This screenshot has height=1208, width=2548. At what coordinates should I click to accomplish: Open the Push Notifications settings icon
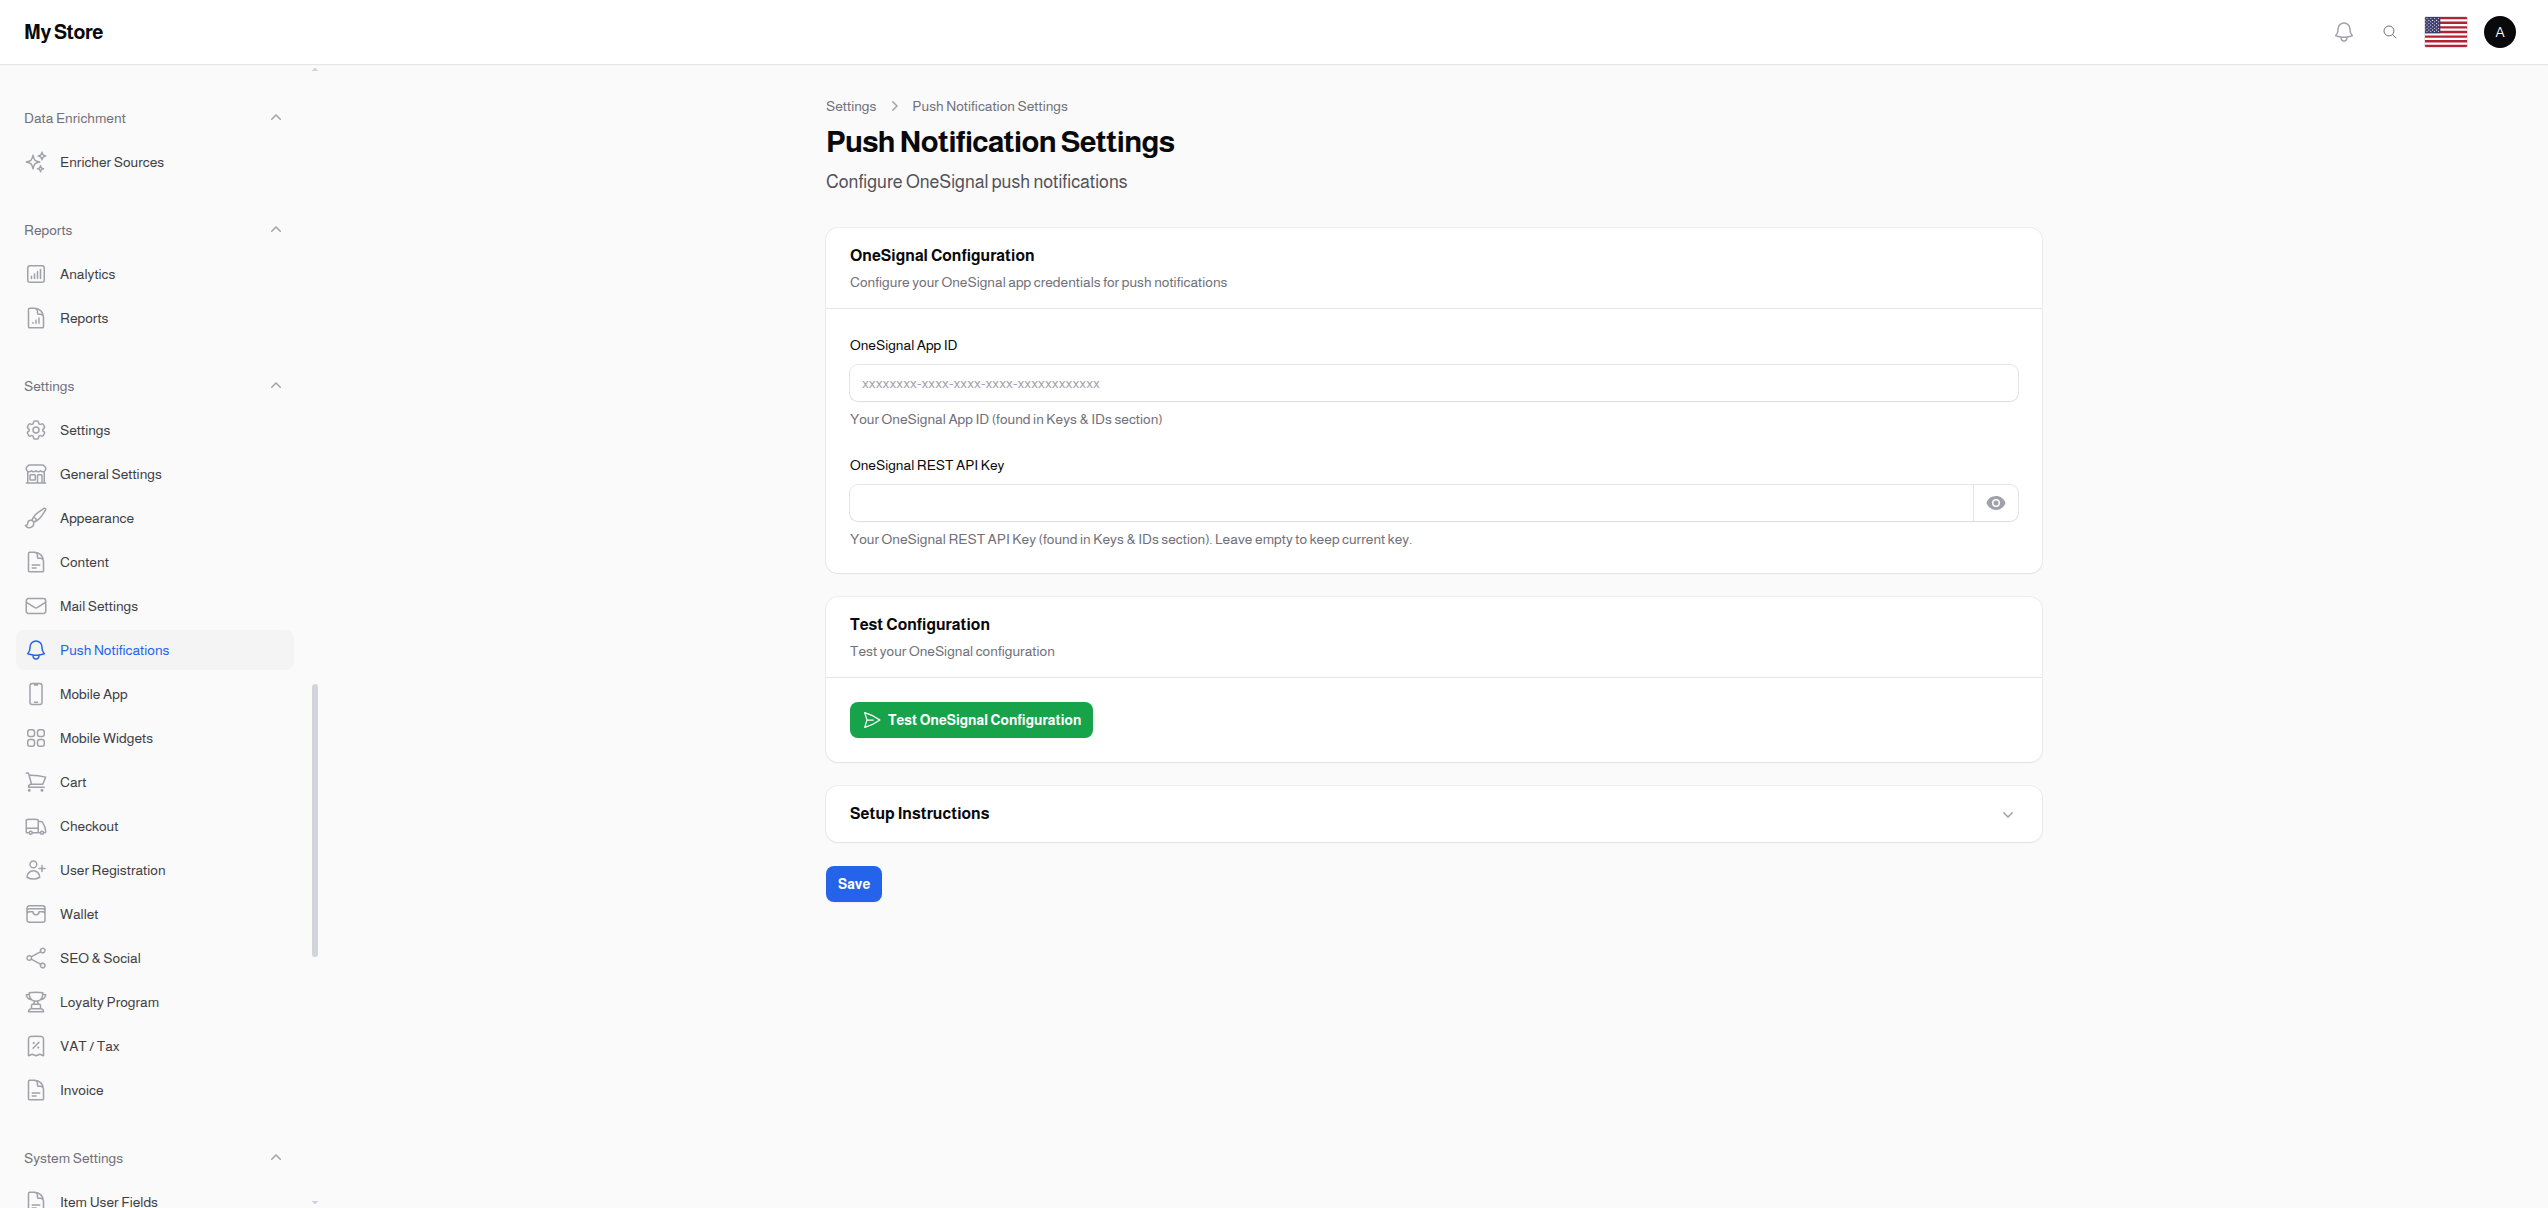(36, 650)
